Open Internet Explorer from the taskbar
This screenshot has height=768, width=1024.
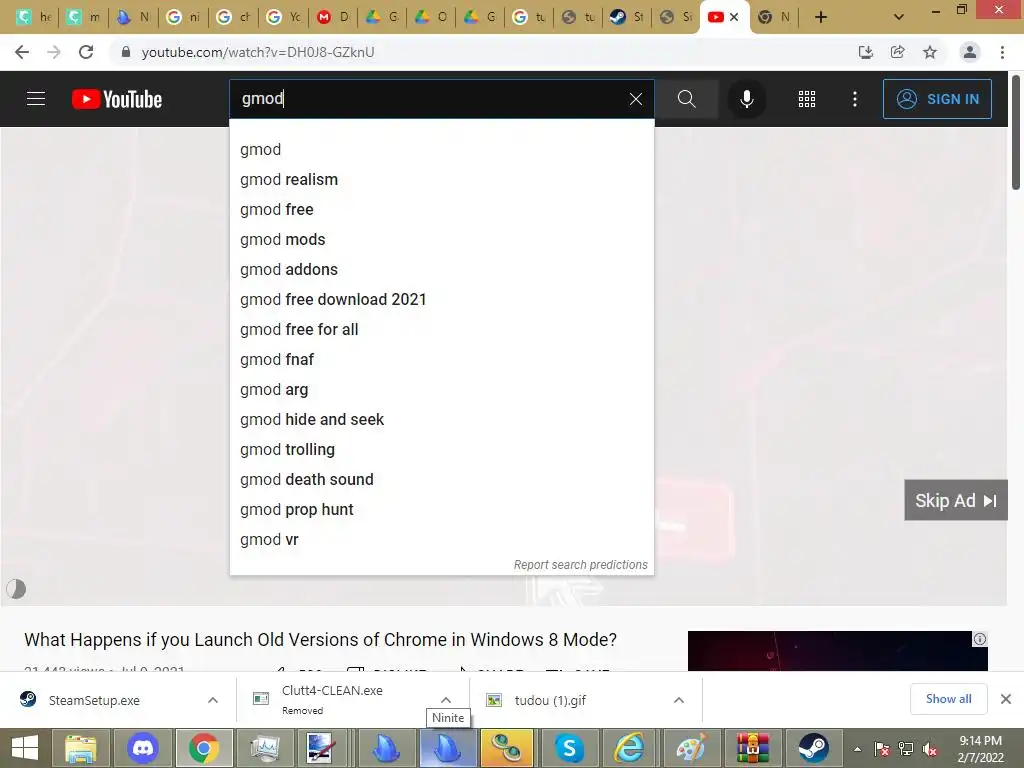pyautogui.click(x=630, y=748)
